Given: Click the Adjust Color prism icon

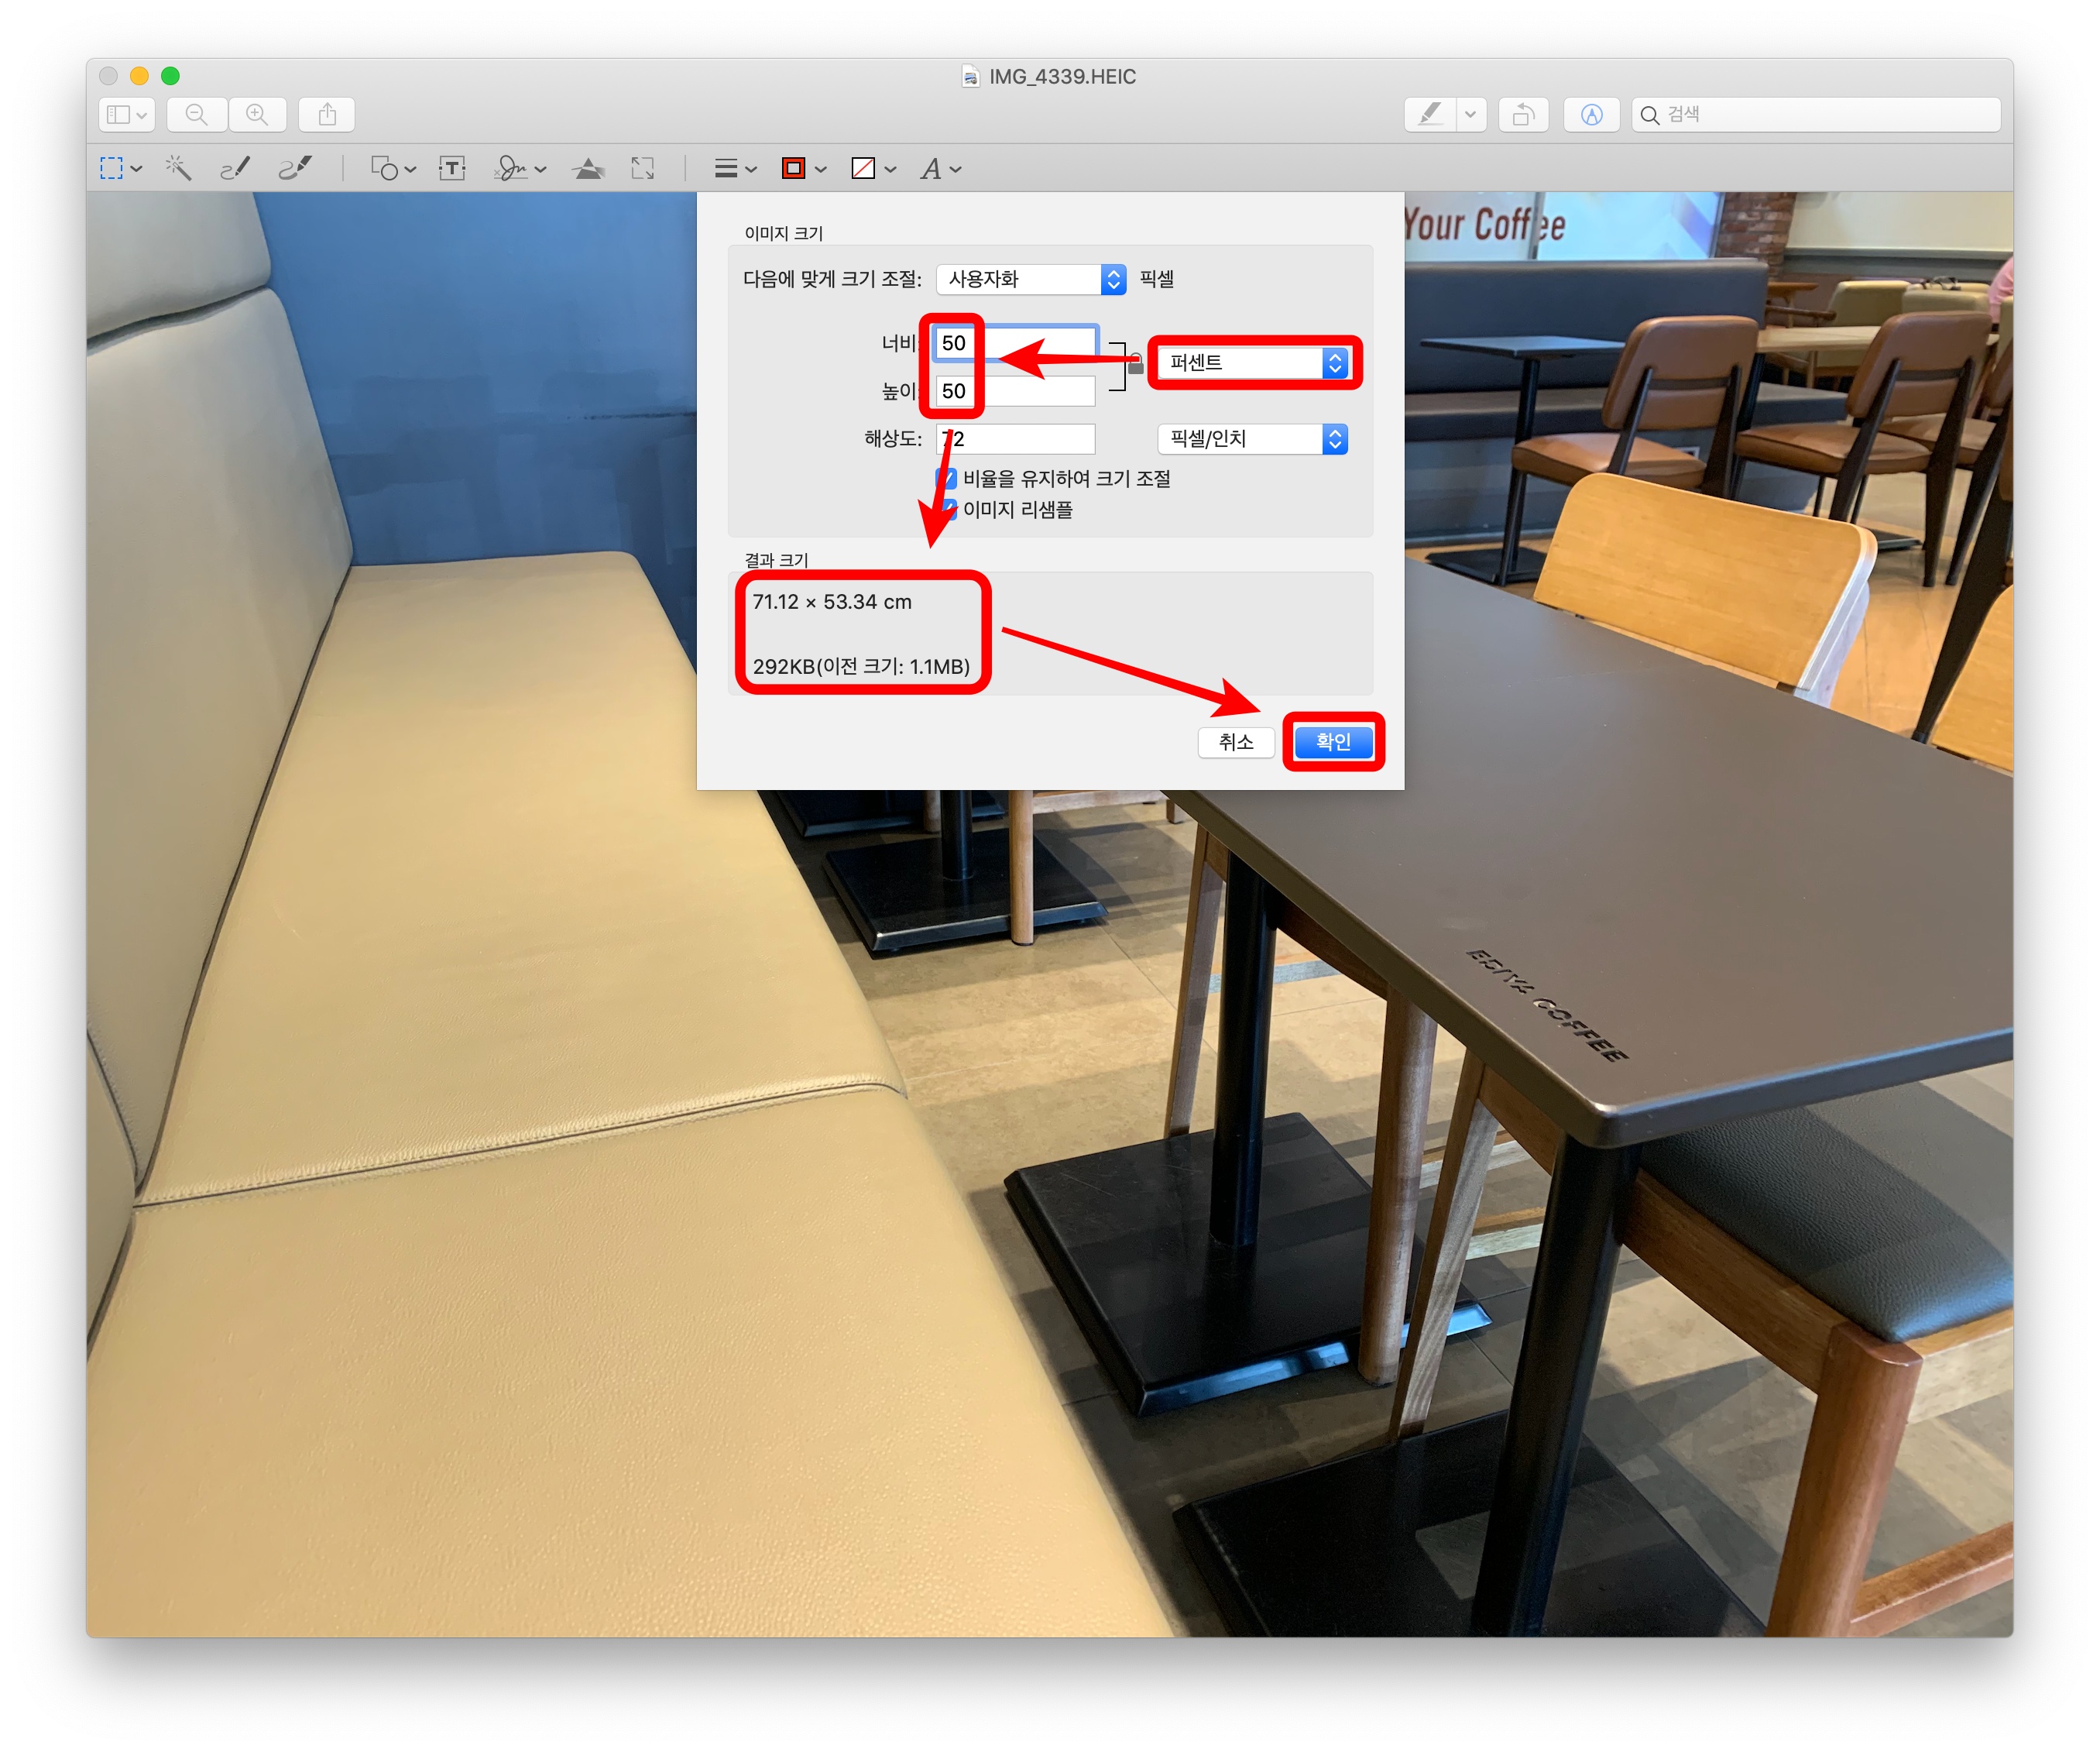Looking at the screenshot, I should [588, 168].
